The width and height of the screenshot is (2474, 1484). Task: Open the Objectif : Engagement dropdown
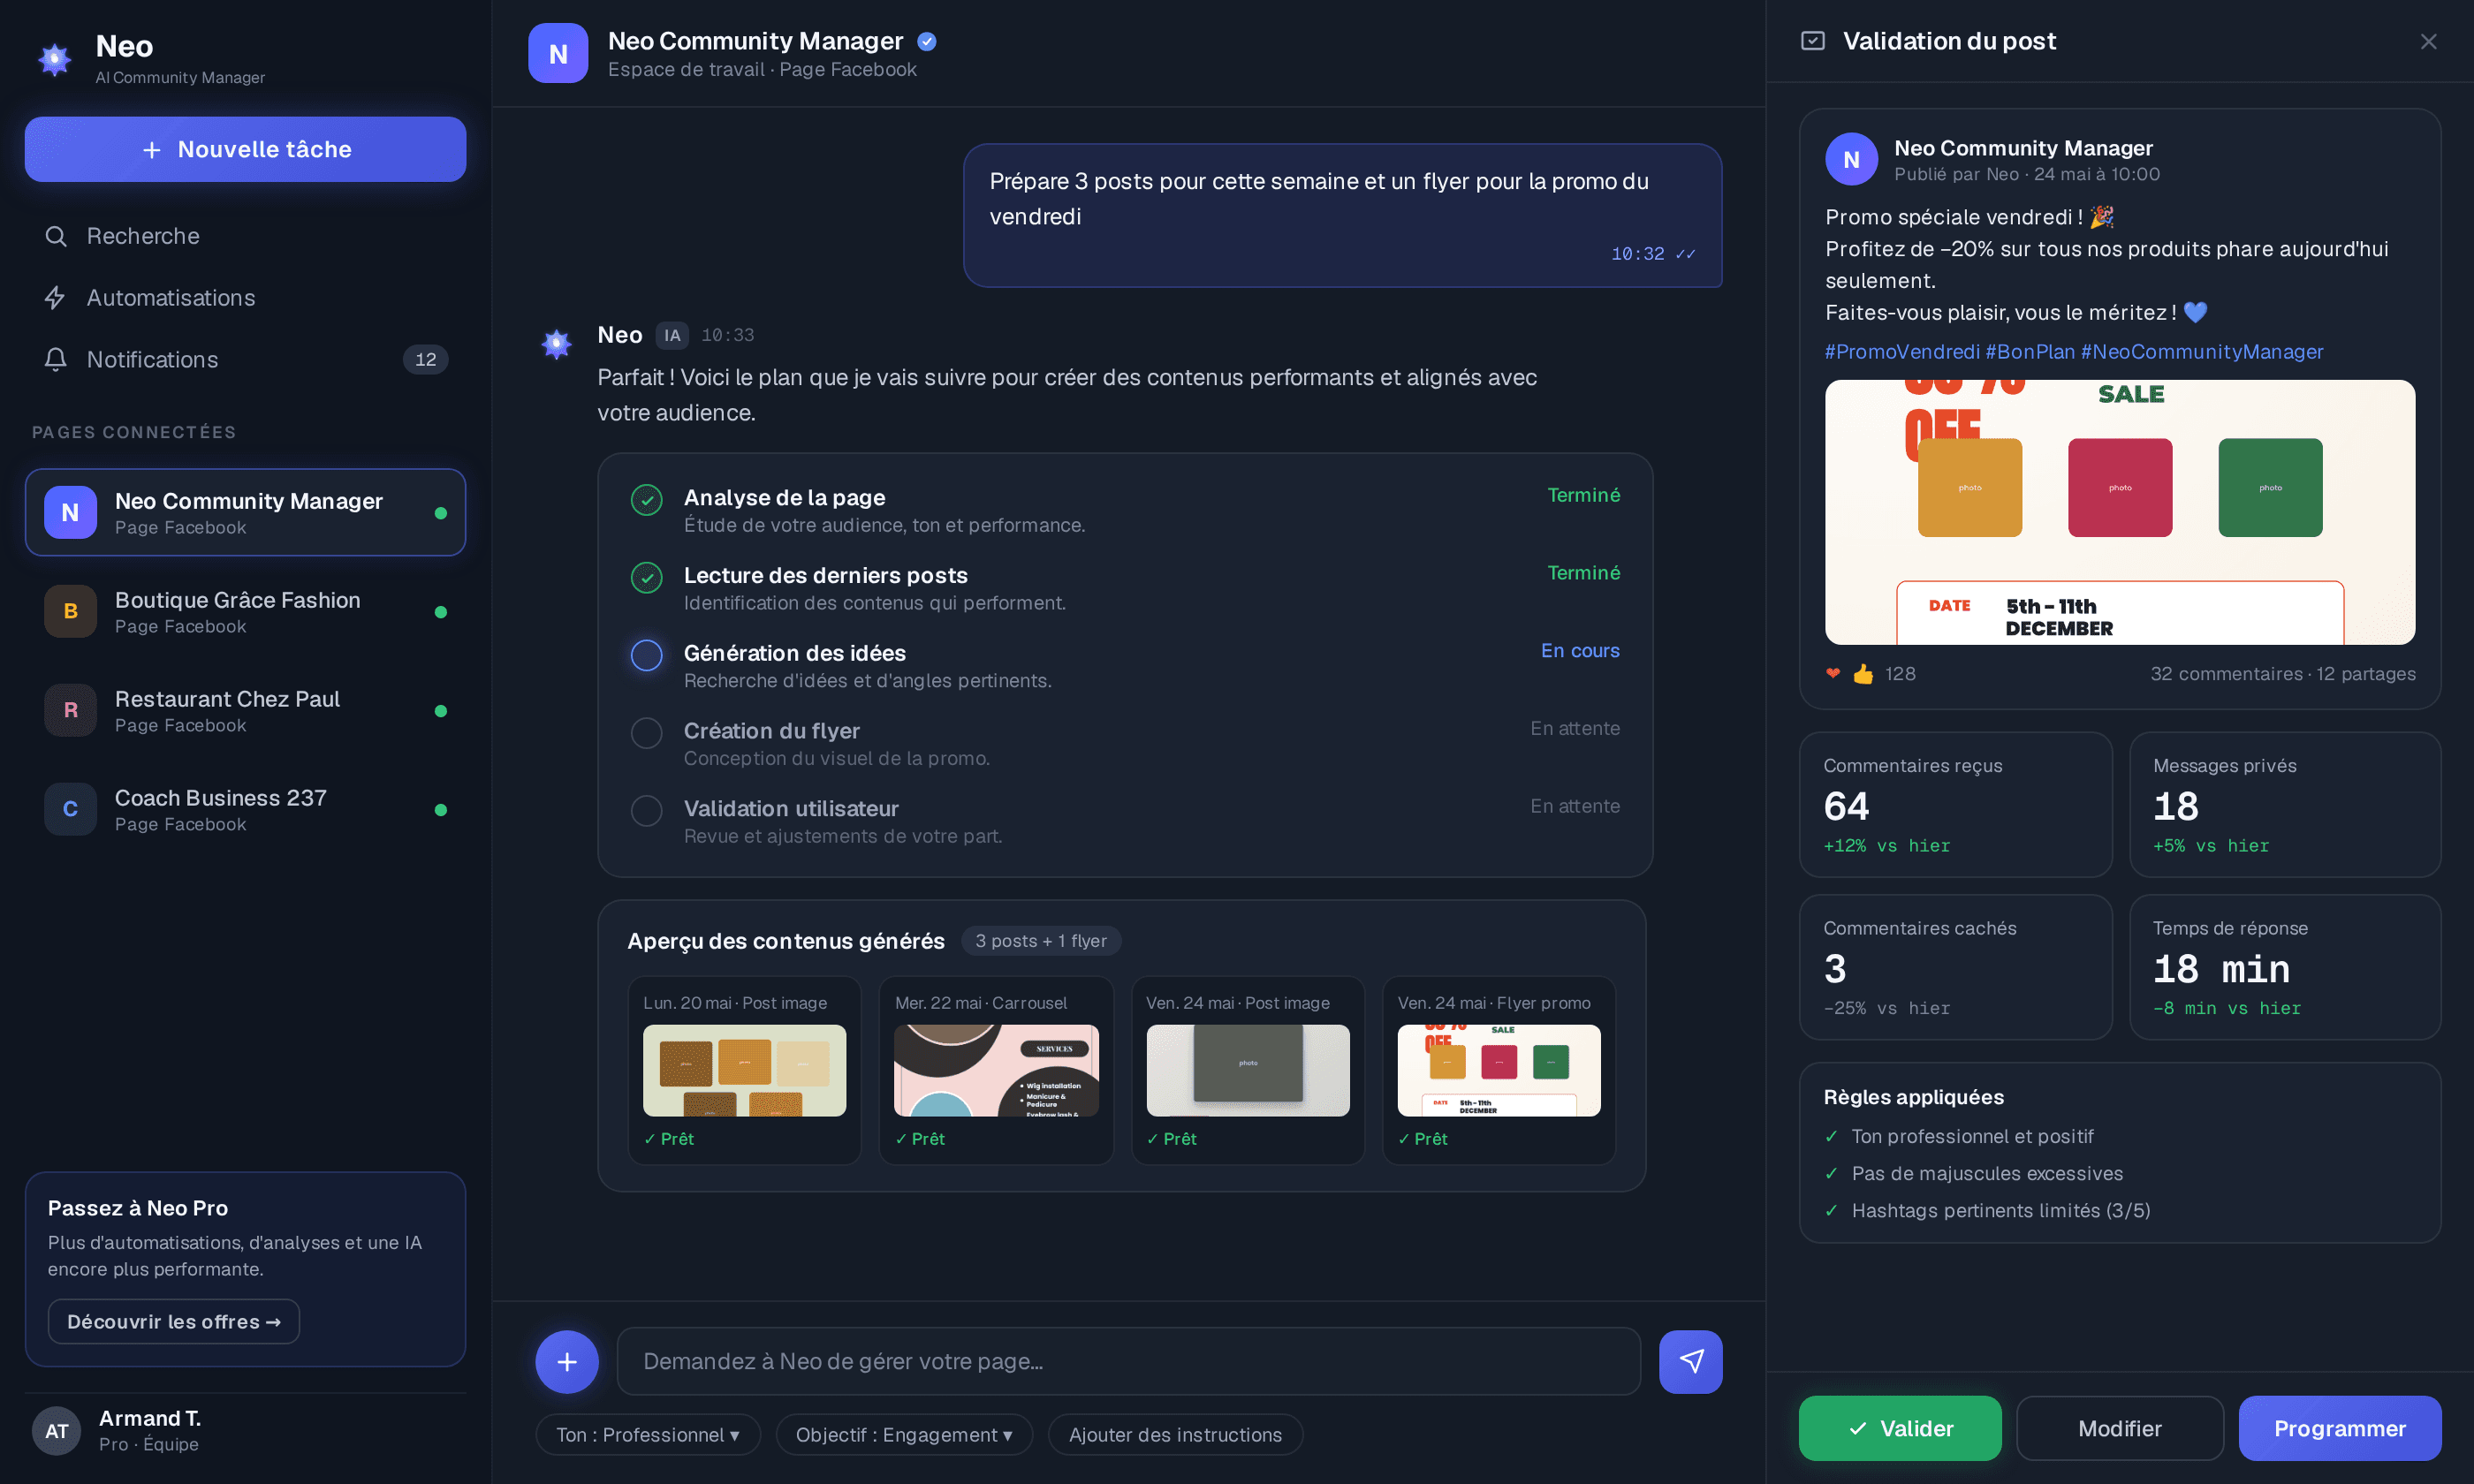[904, 1435]
